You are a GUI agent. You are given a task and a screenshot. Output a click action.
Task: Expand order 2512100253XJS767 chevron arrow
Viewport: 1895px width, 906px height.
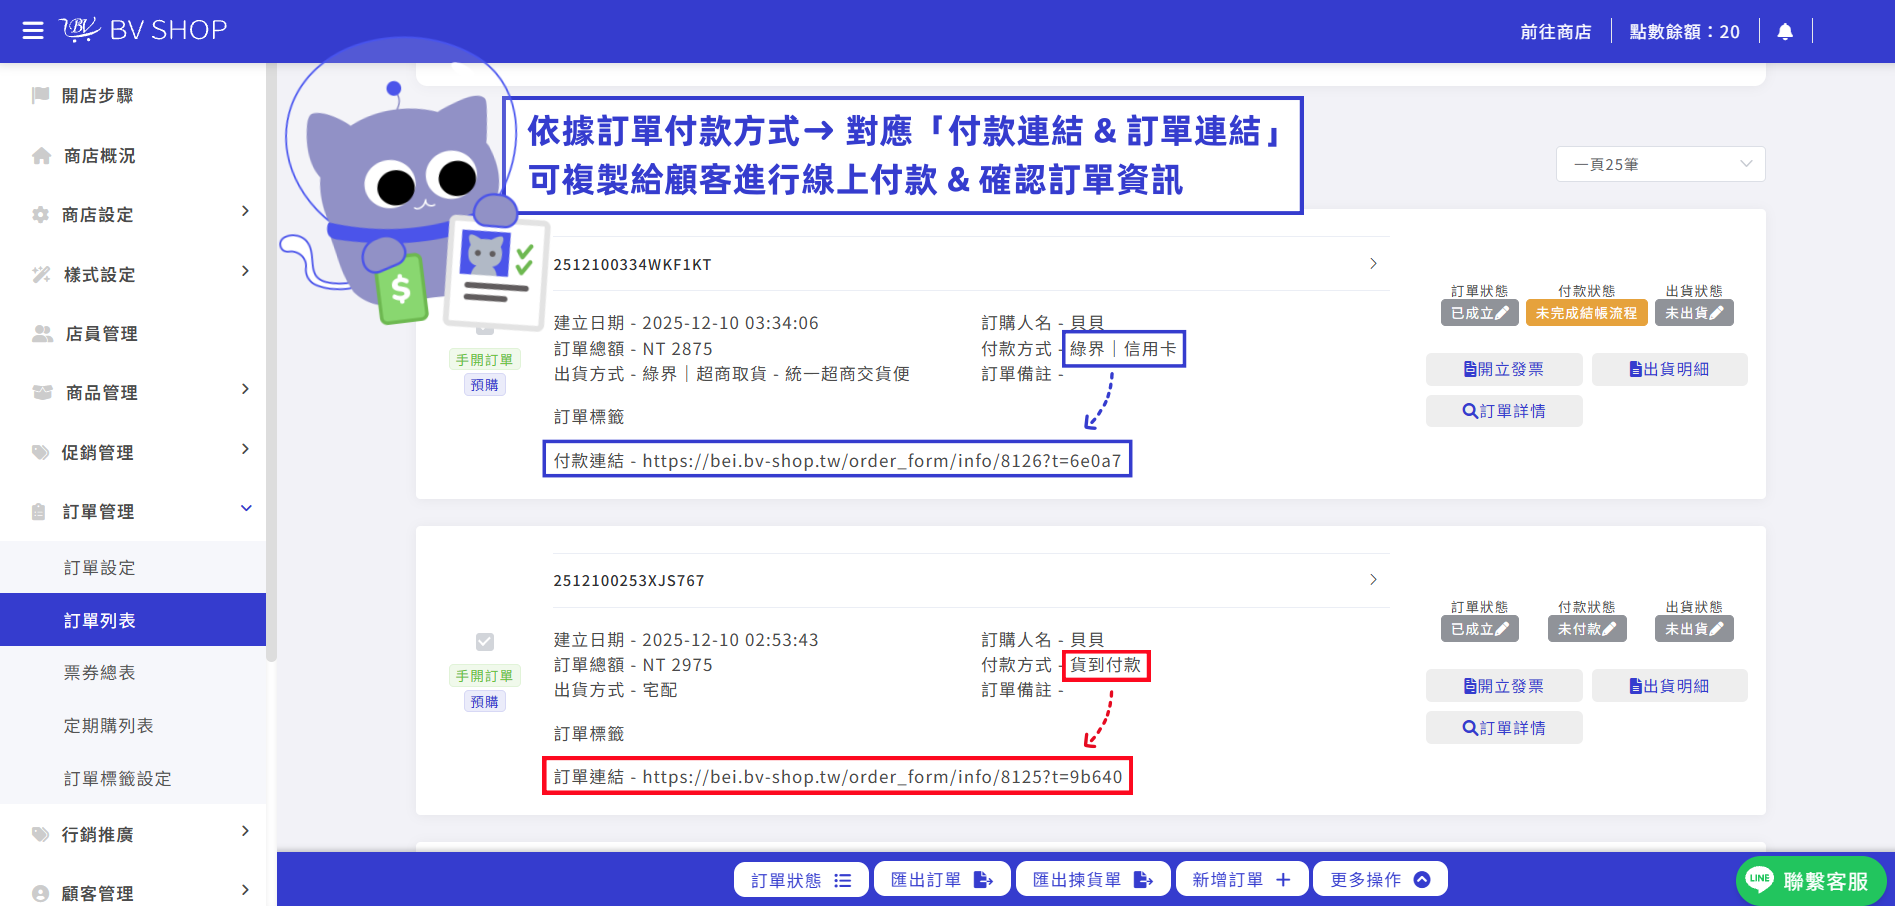click(x=1373, y=579)
